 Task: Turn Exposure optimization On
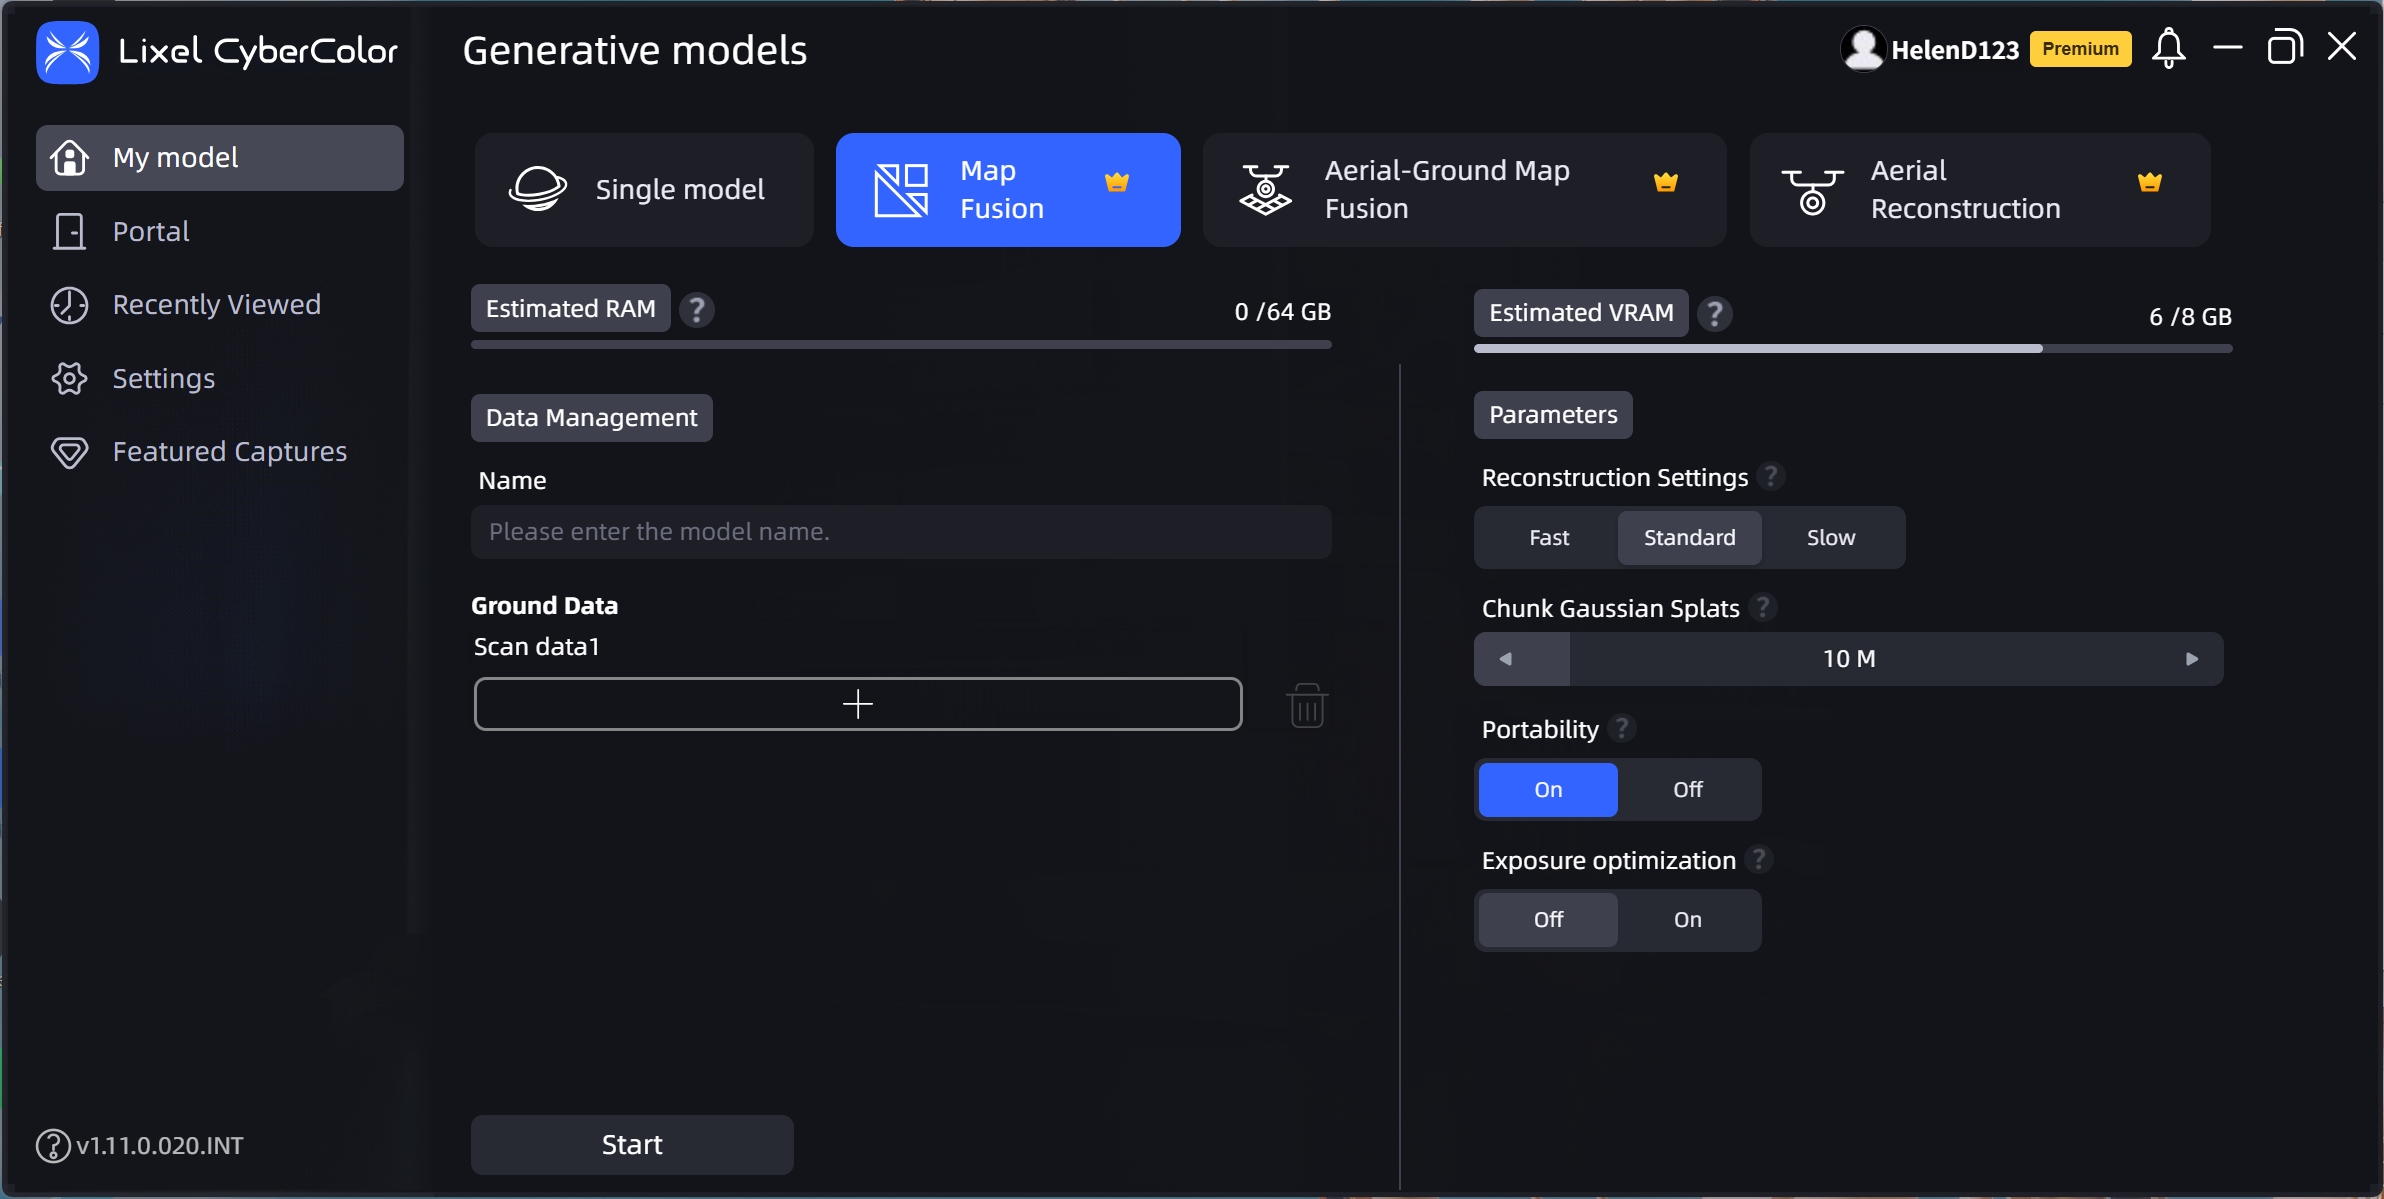point(1688,920)
